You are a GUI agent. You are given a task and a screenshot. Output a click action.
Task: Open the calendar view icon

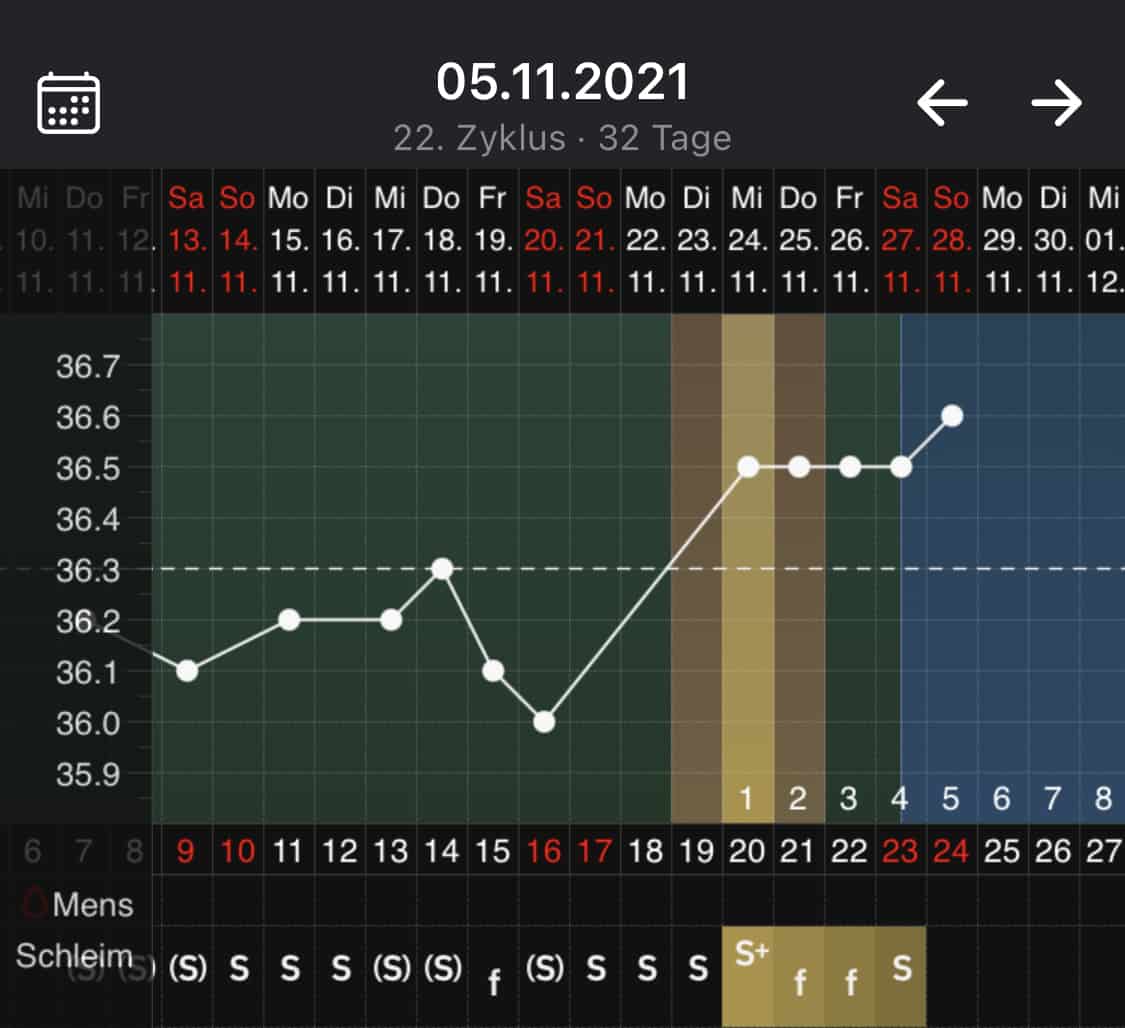68,102
